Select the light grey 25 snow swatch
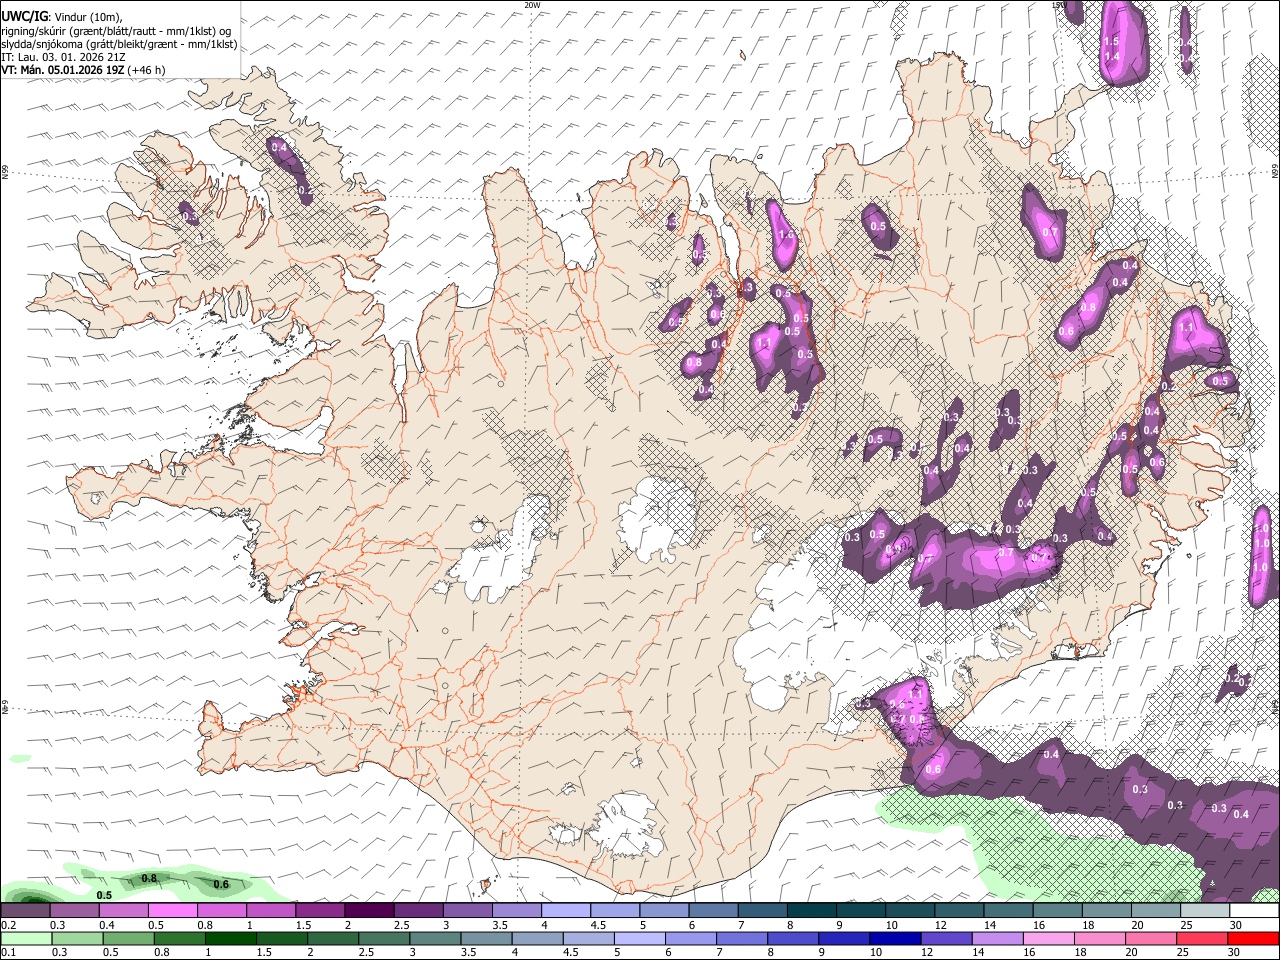Image resolution: width=1280 pixels, height=960 pixels. tap(1205, 911)
